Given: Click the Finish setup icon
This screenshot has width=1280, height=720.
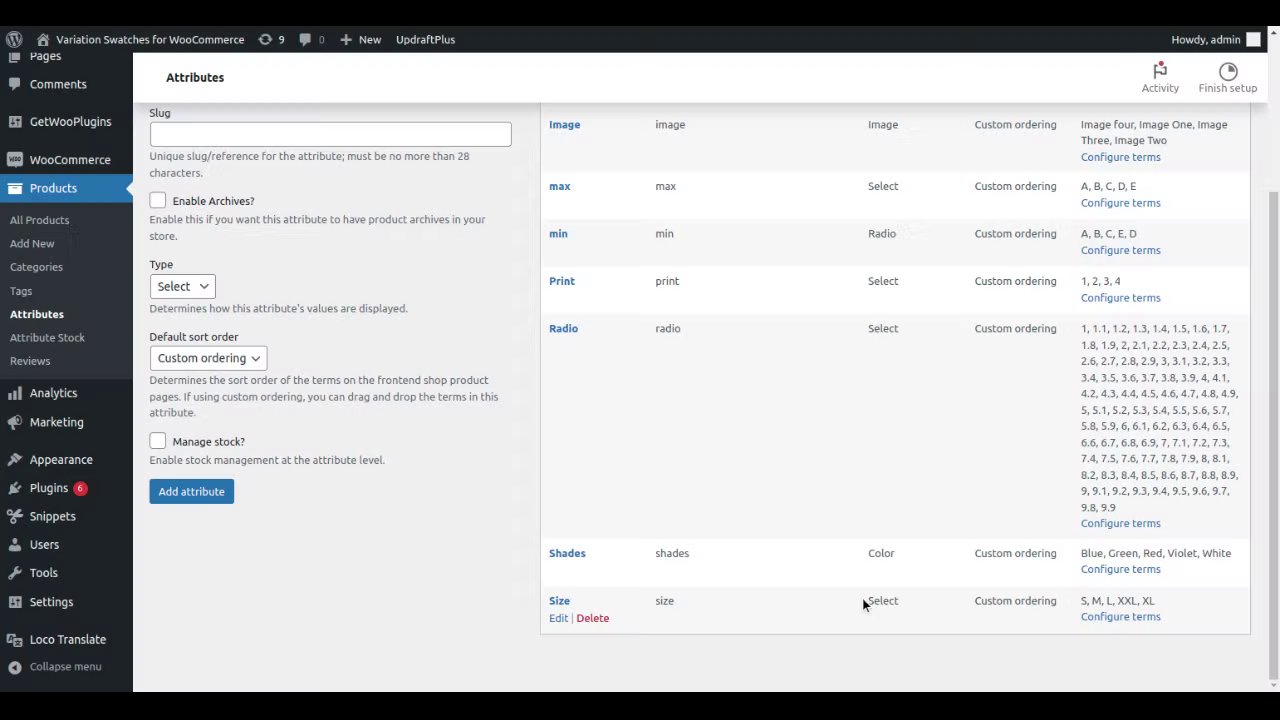Looking at the screenshot, I should click(x=1228, y=72).
